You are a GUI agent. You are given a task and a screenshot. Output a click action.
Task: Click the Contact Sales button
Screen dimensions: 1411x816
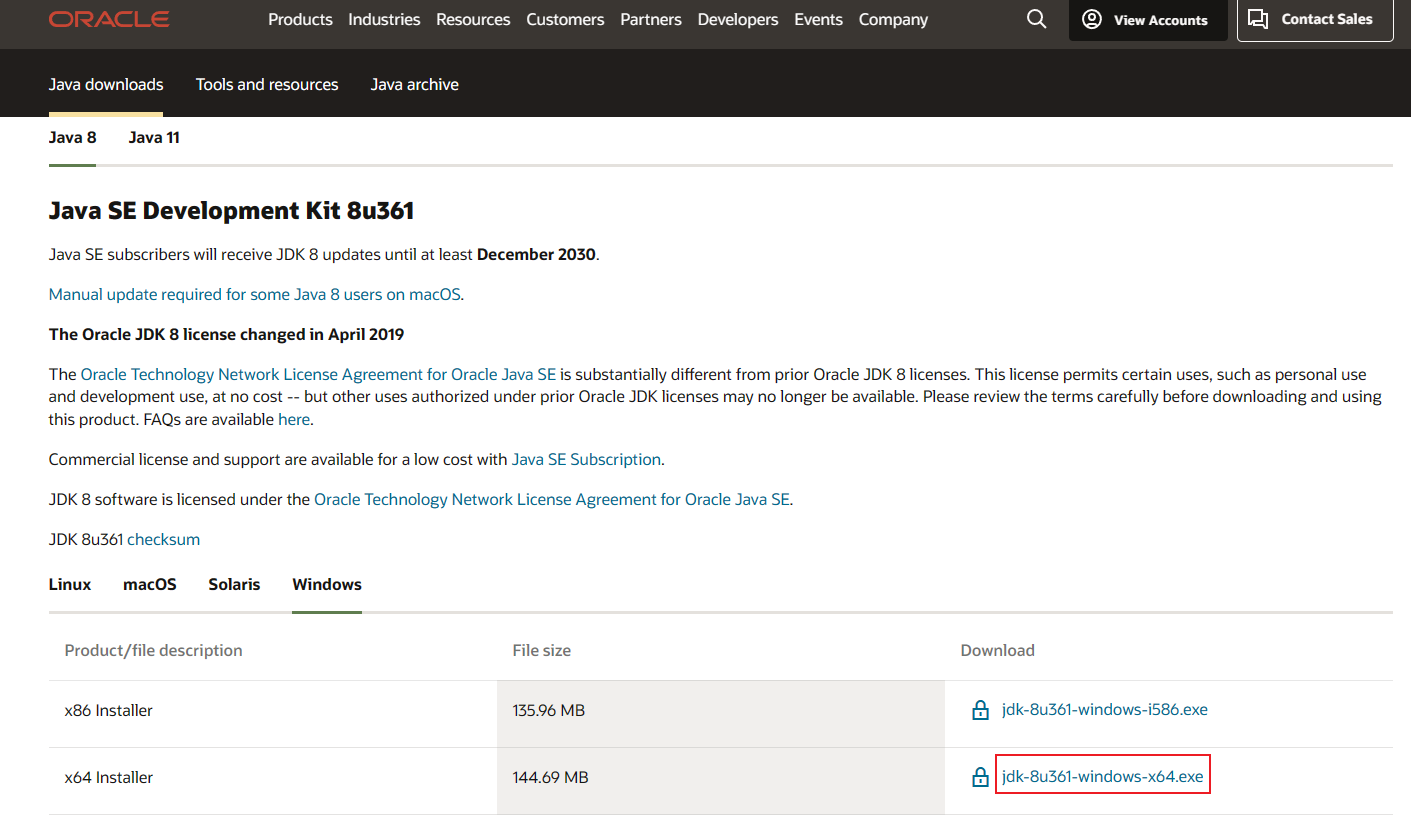1314,19
